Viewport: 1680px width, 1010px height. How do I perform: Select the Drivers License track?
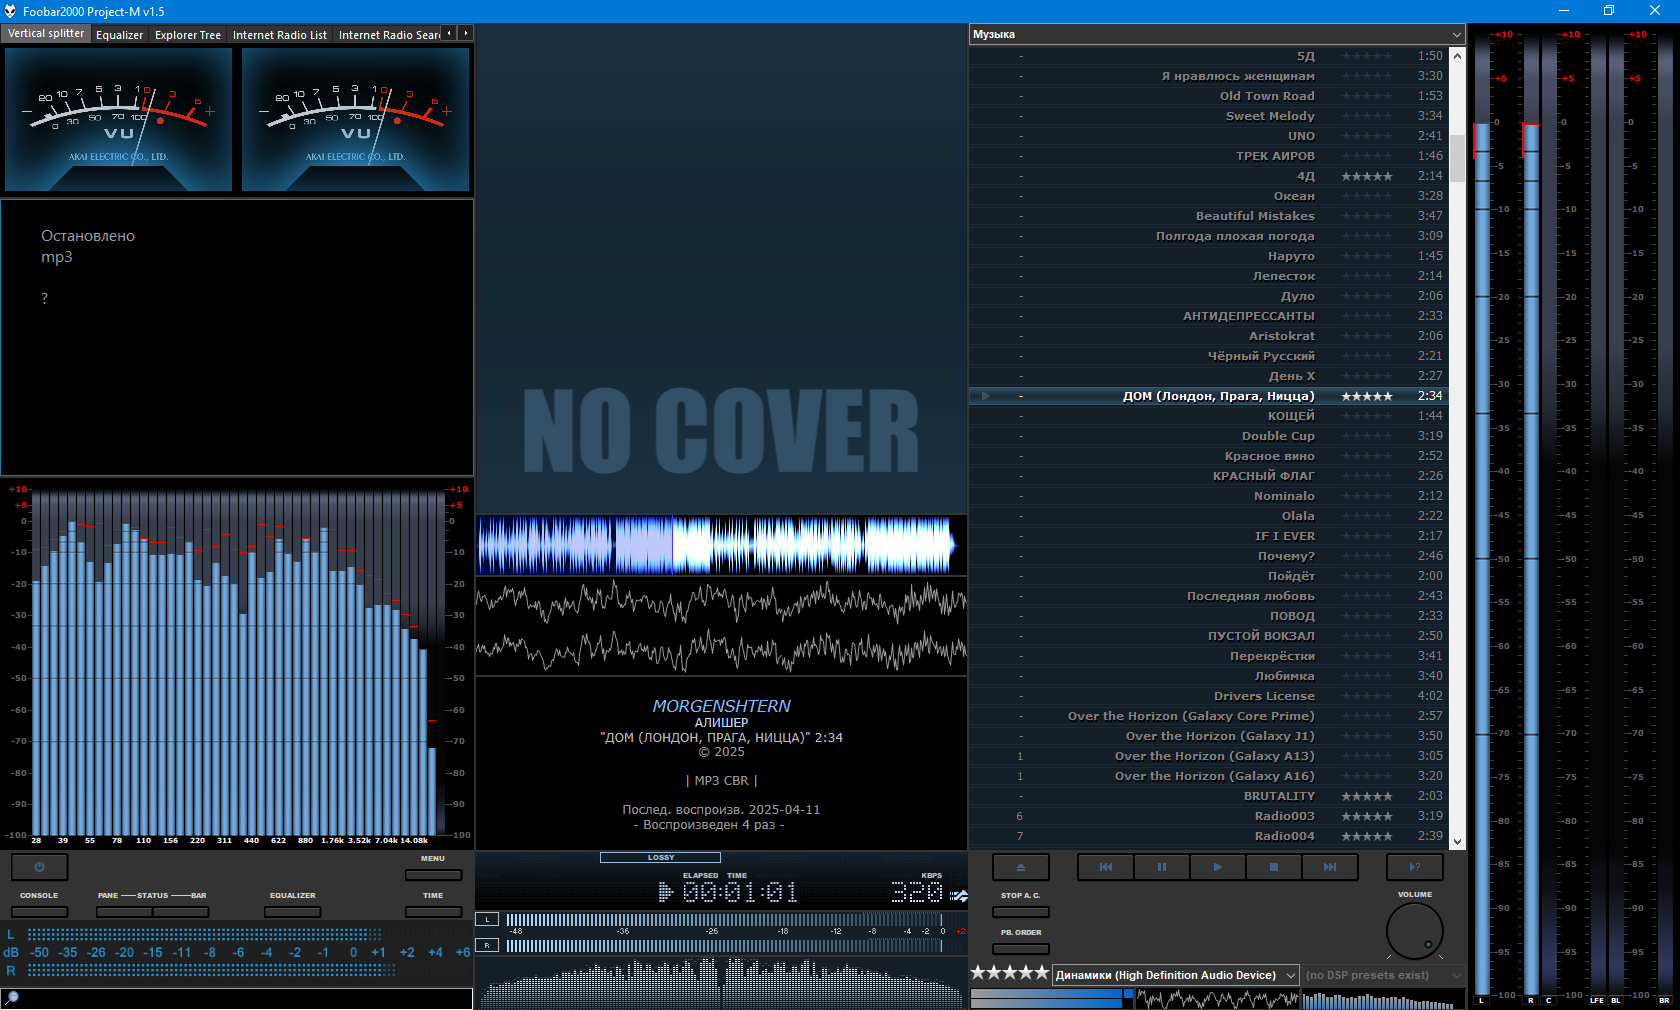coord(1209,696)
